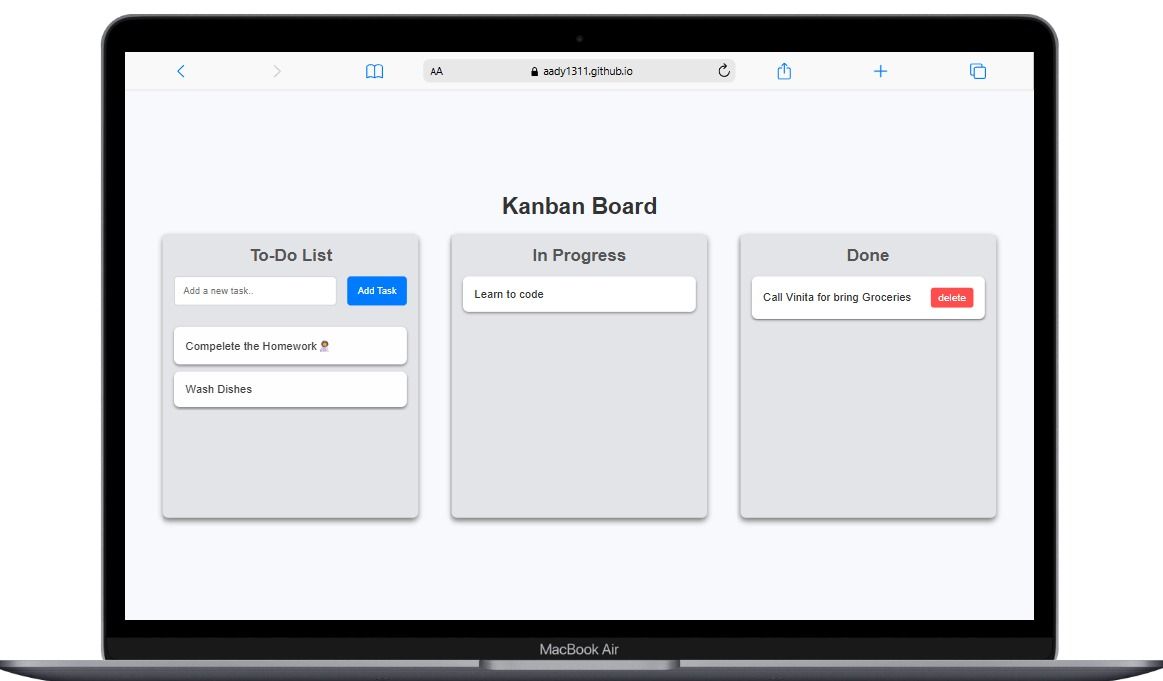Open the bookmarks sidebar icon
Screen dimensions: 1163x681
point(374,71)
